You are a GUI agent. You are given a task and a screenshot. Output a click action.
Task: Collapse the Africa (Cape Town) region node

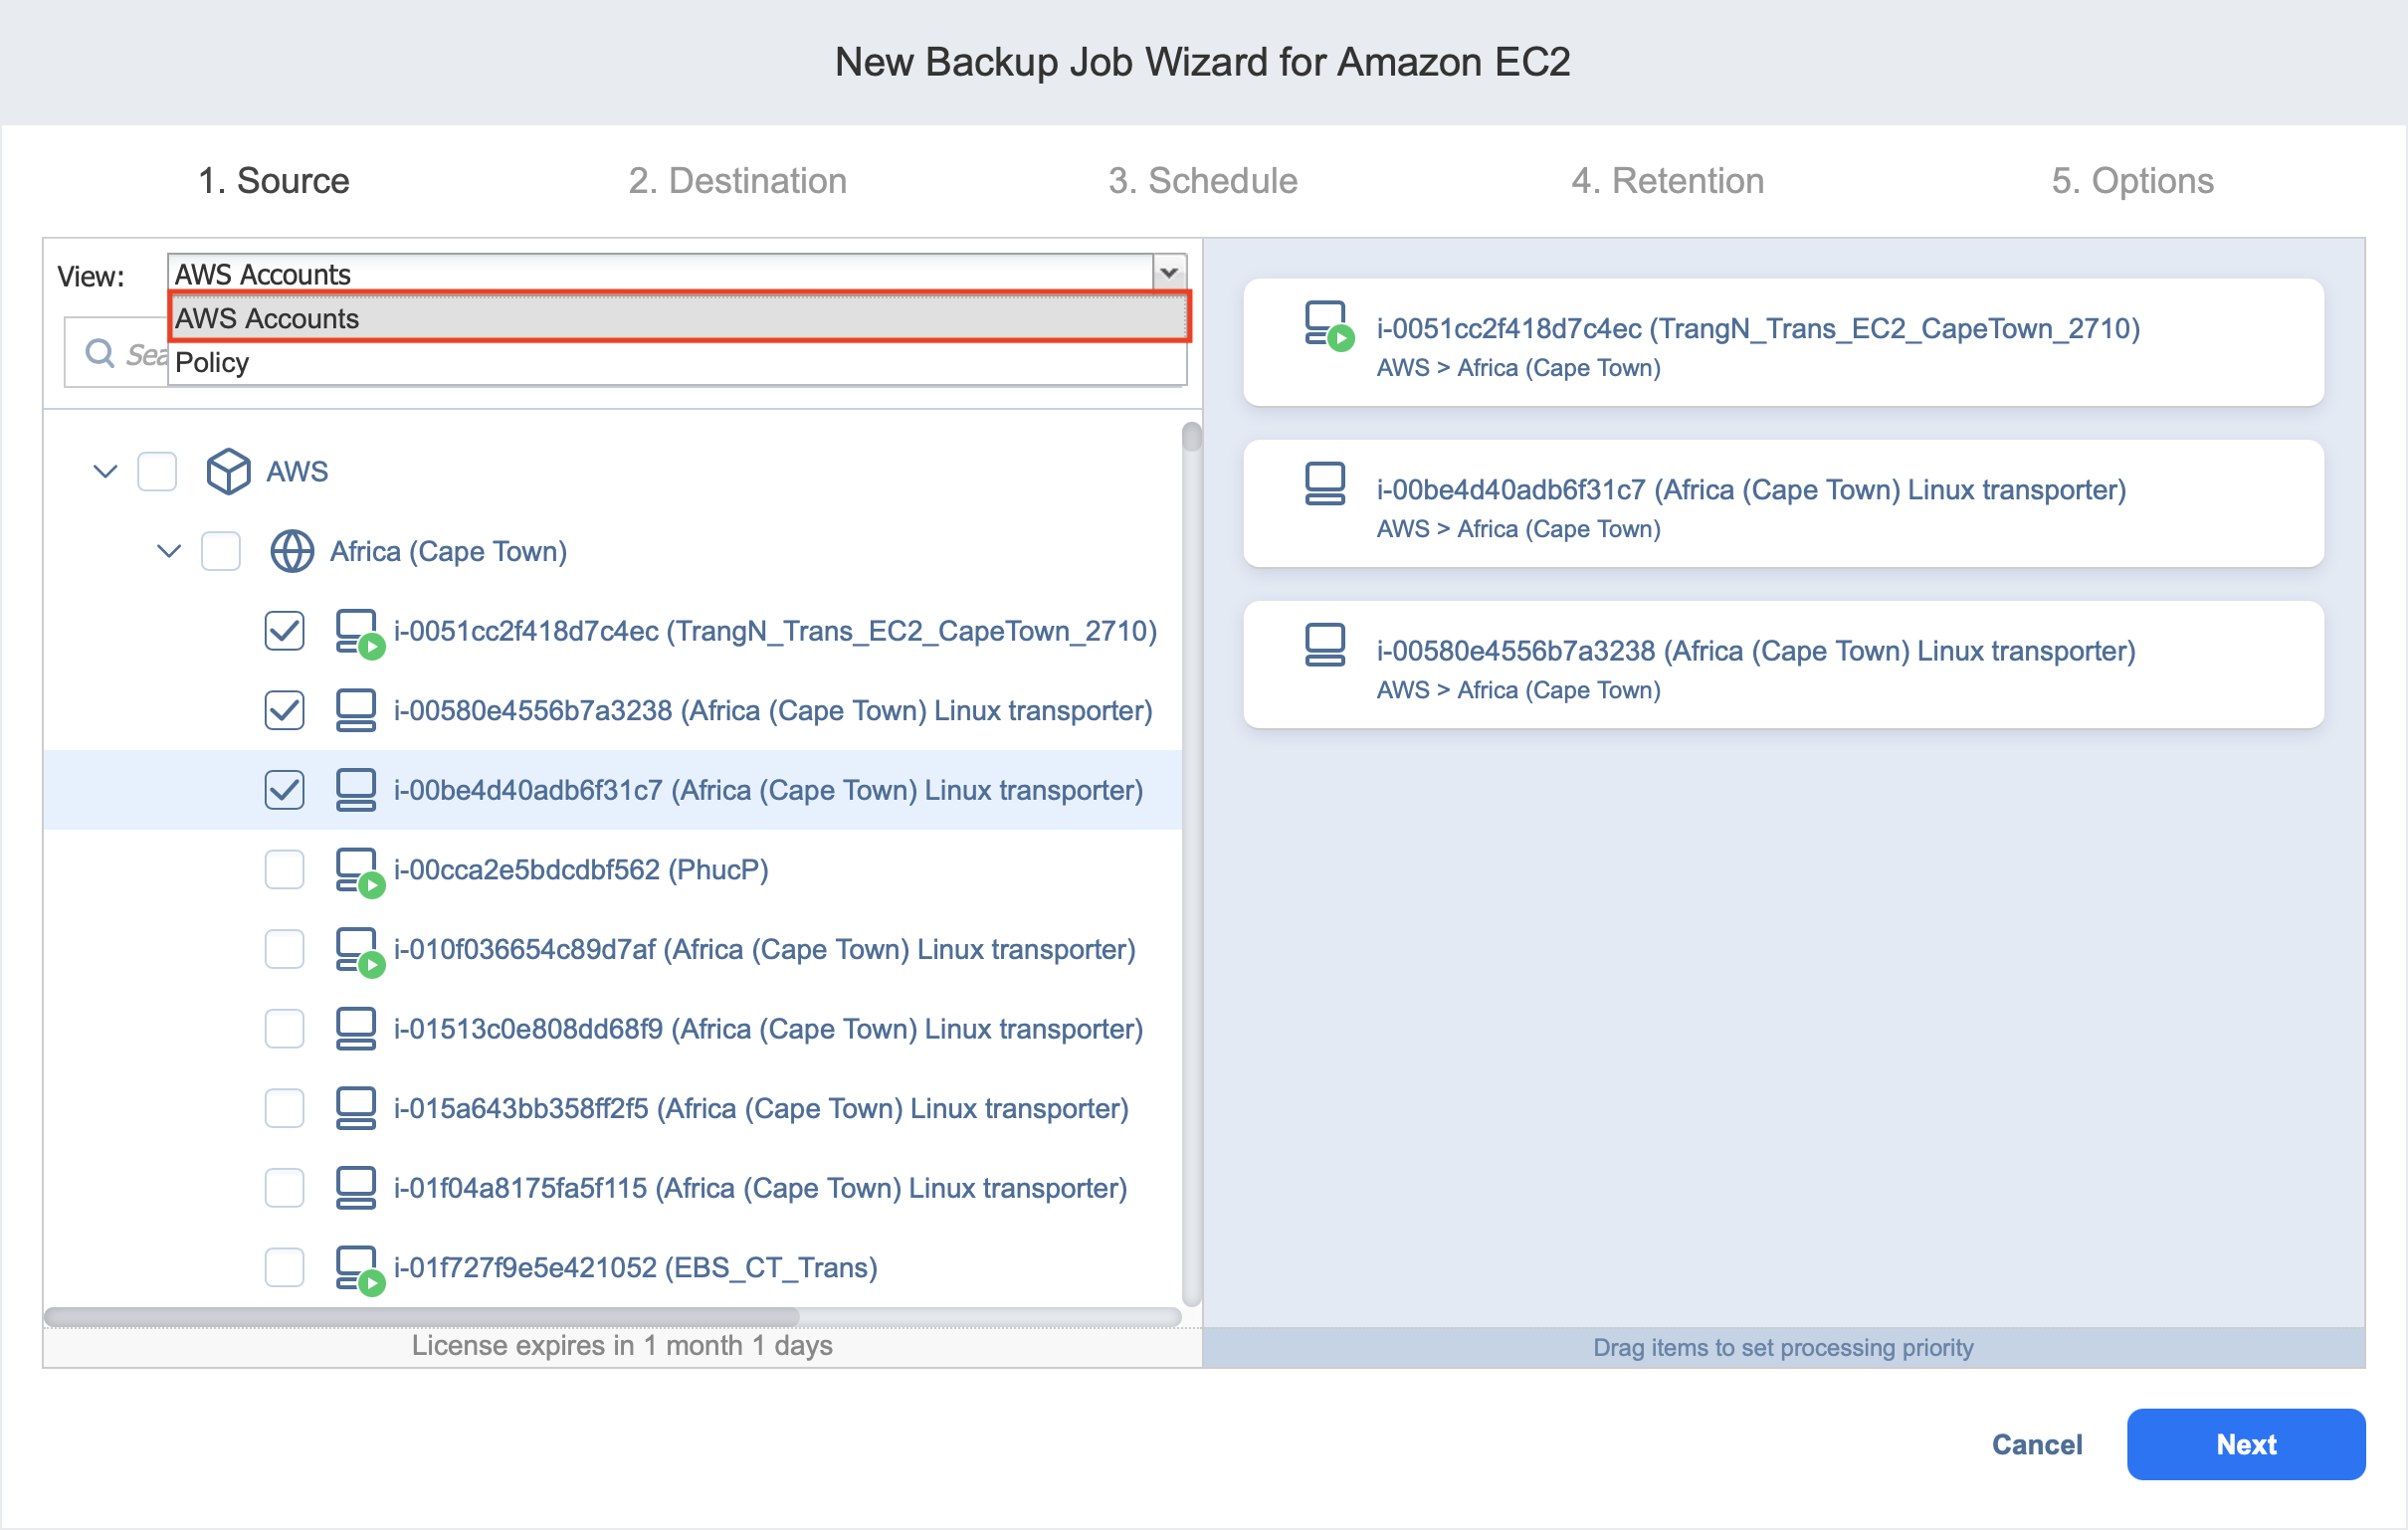click(x=169, y=551)
